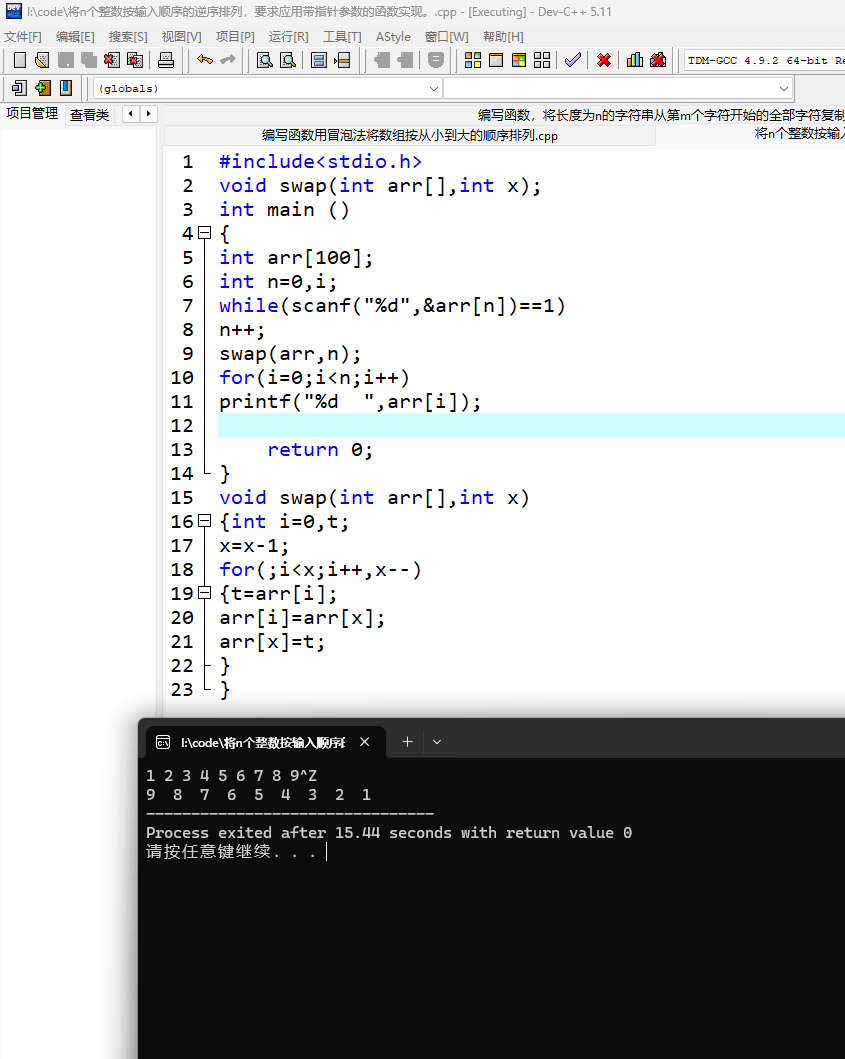Open the TDM-GCC 4.9.2 compiler selector

(765, 60)
